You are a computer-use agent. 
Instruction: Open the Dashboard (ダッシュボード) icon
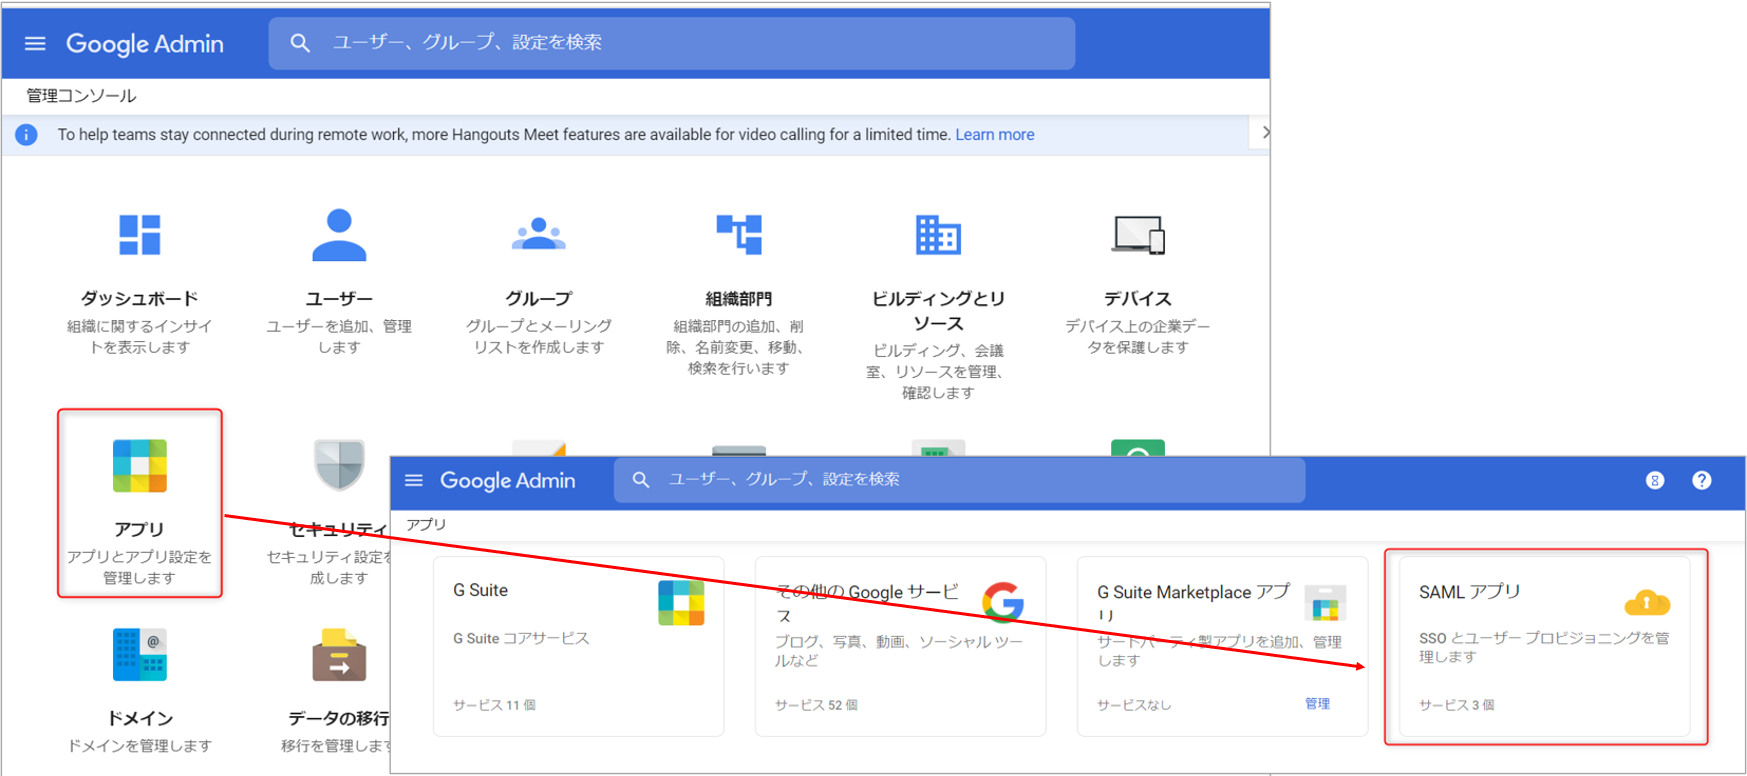click(x=139, y=236)
